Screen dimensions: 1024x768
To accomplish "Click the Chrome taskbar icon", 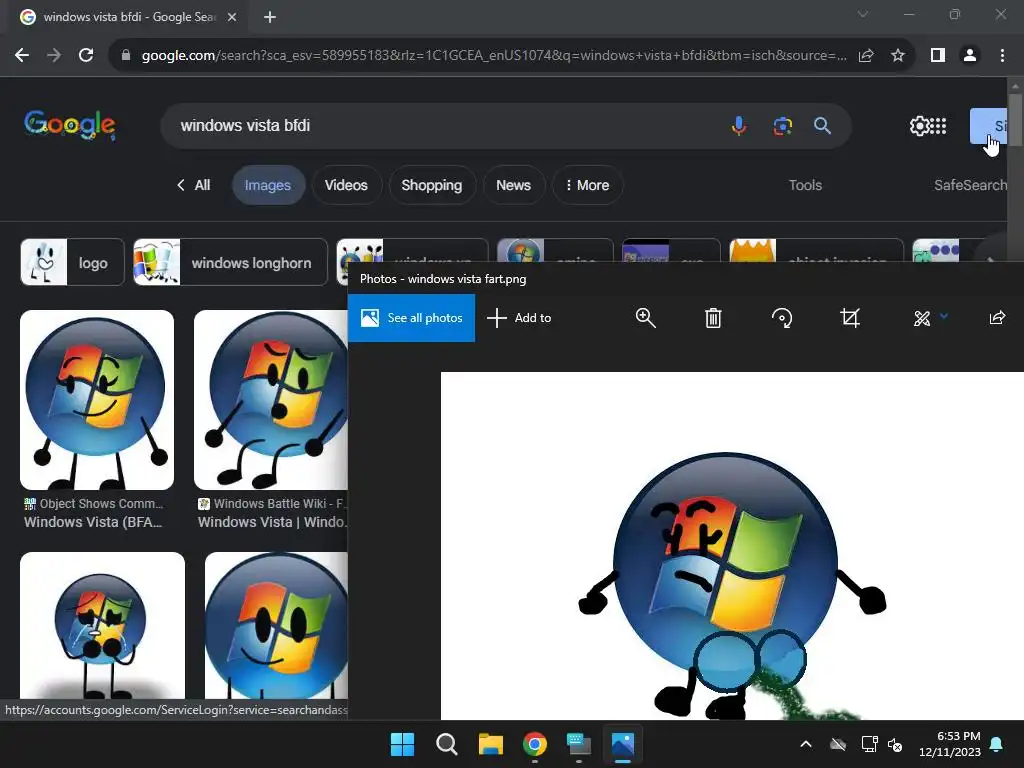I will [x=535, y=744].
